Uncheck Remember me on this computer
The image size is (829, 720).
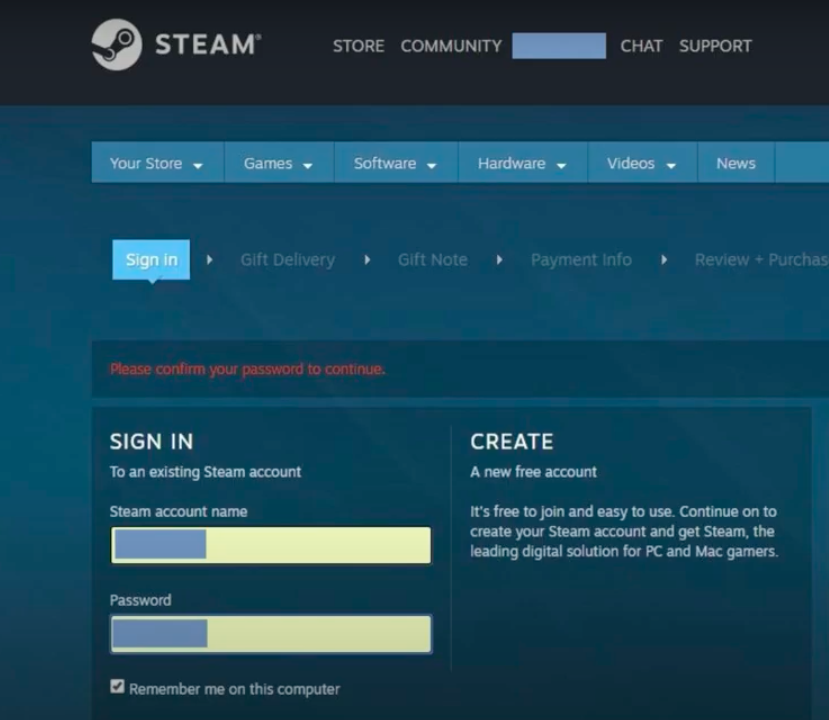pyautogui.click(x=117, y=686)
